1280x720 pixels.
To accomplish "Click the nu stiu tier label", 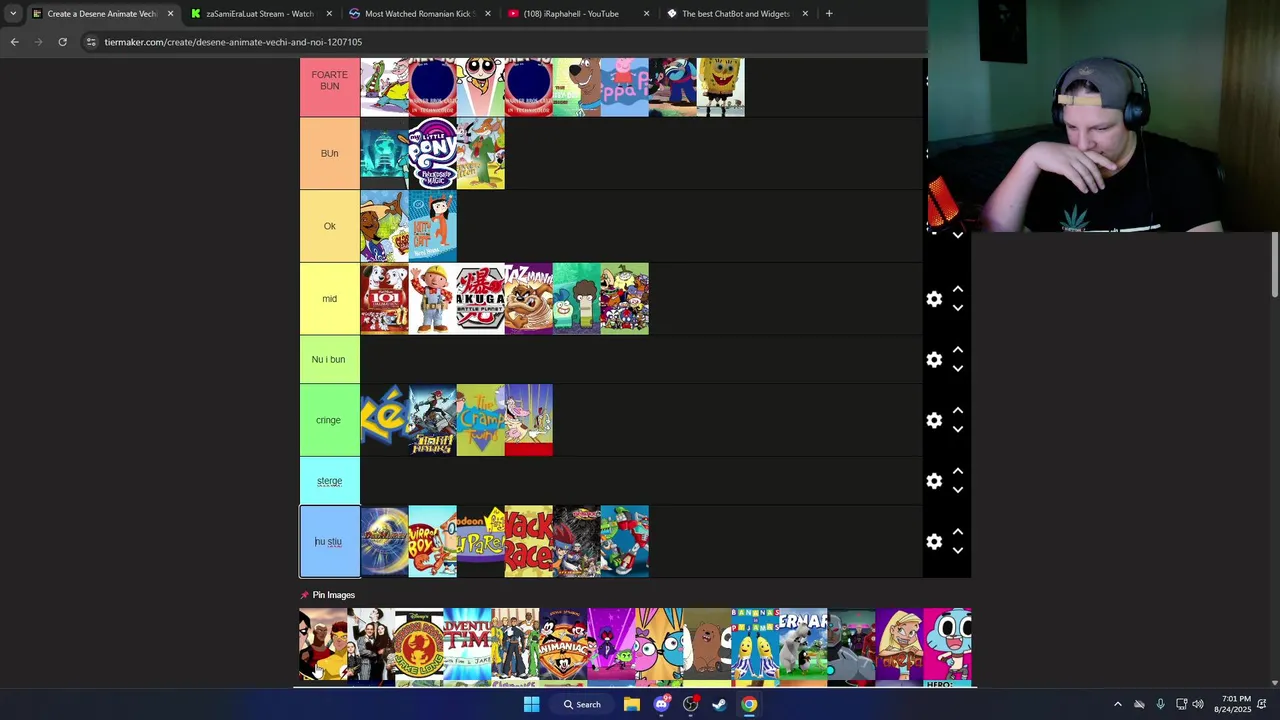I will [330, 541].
